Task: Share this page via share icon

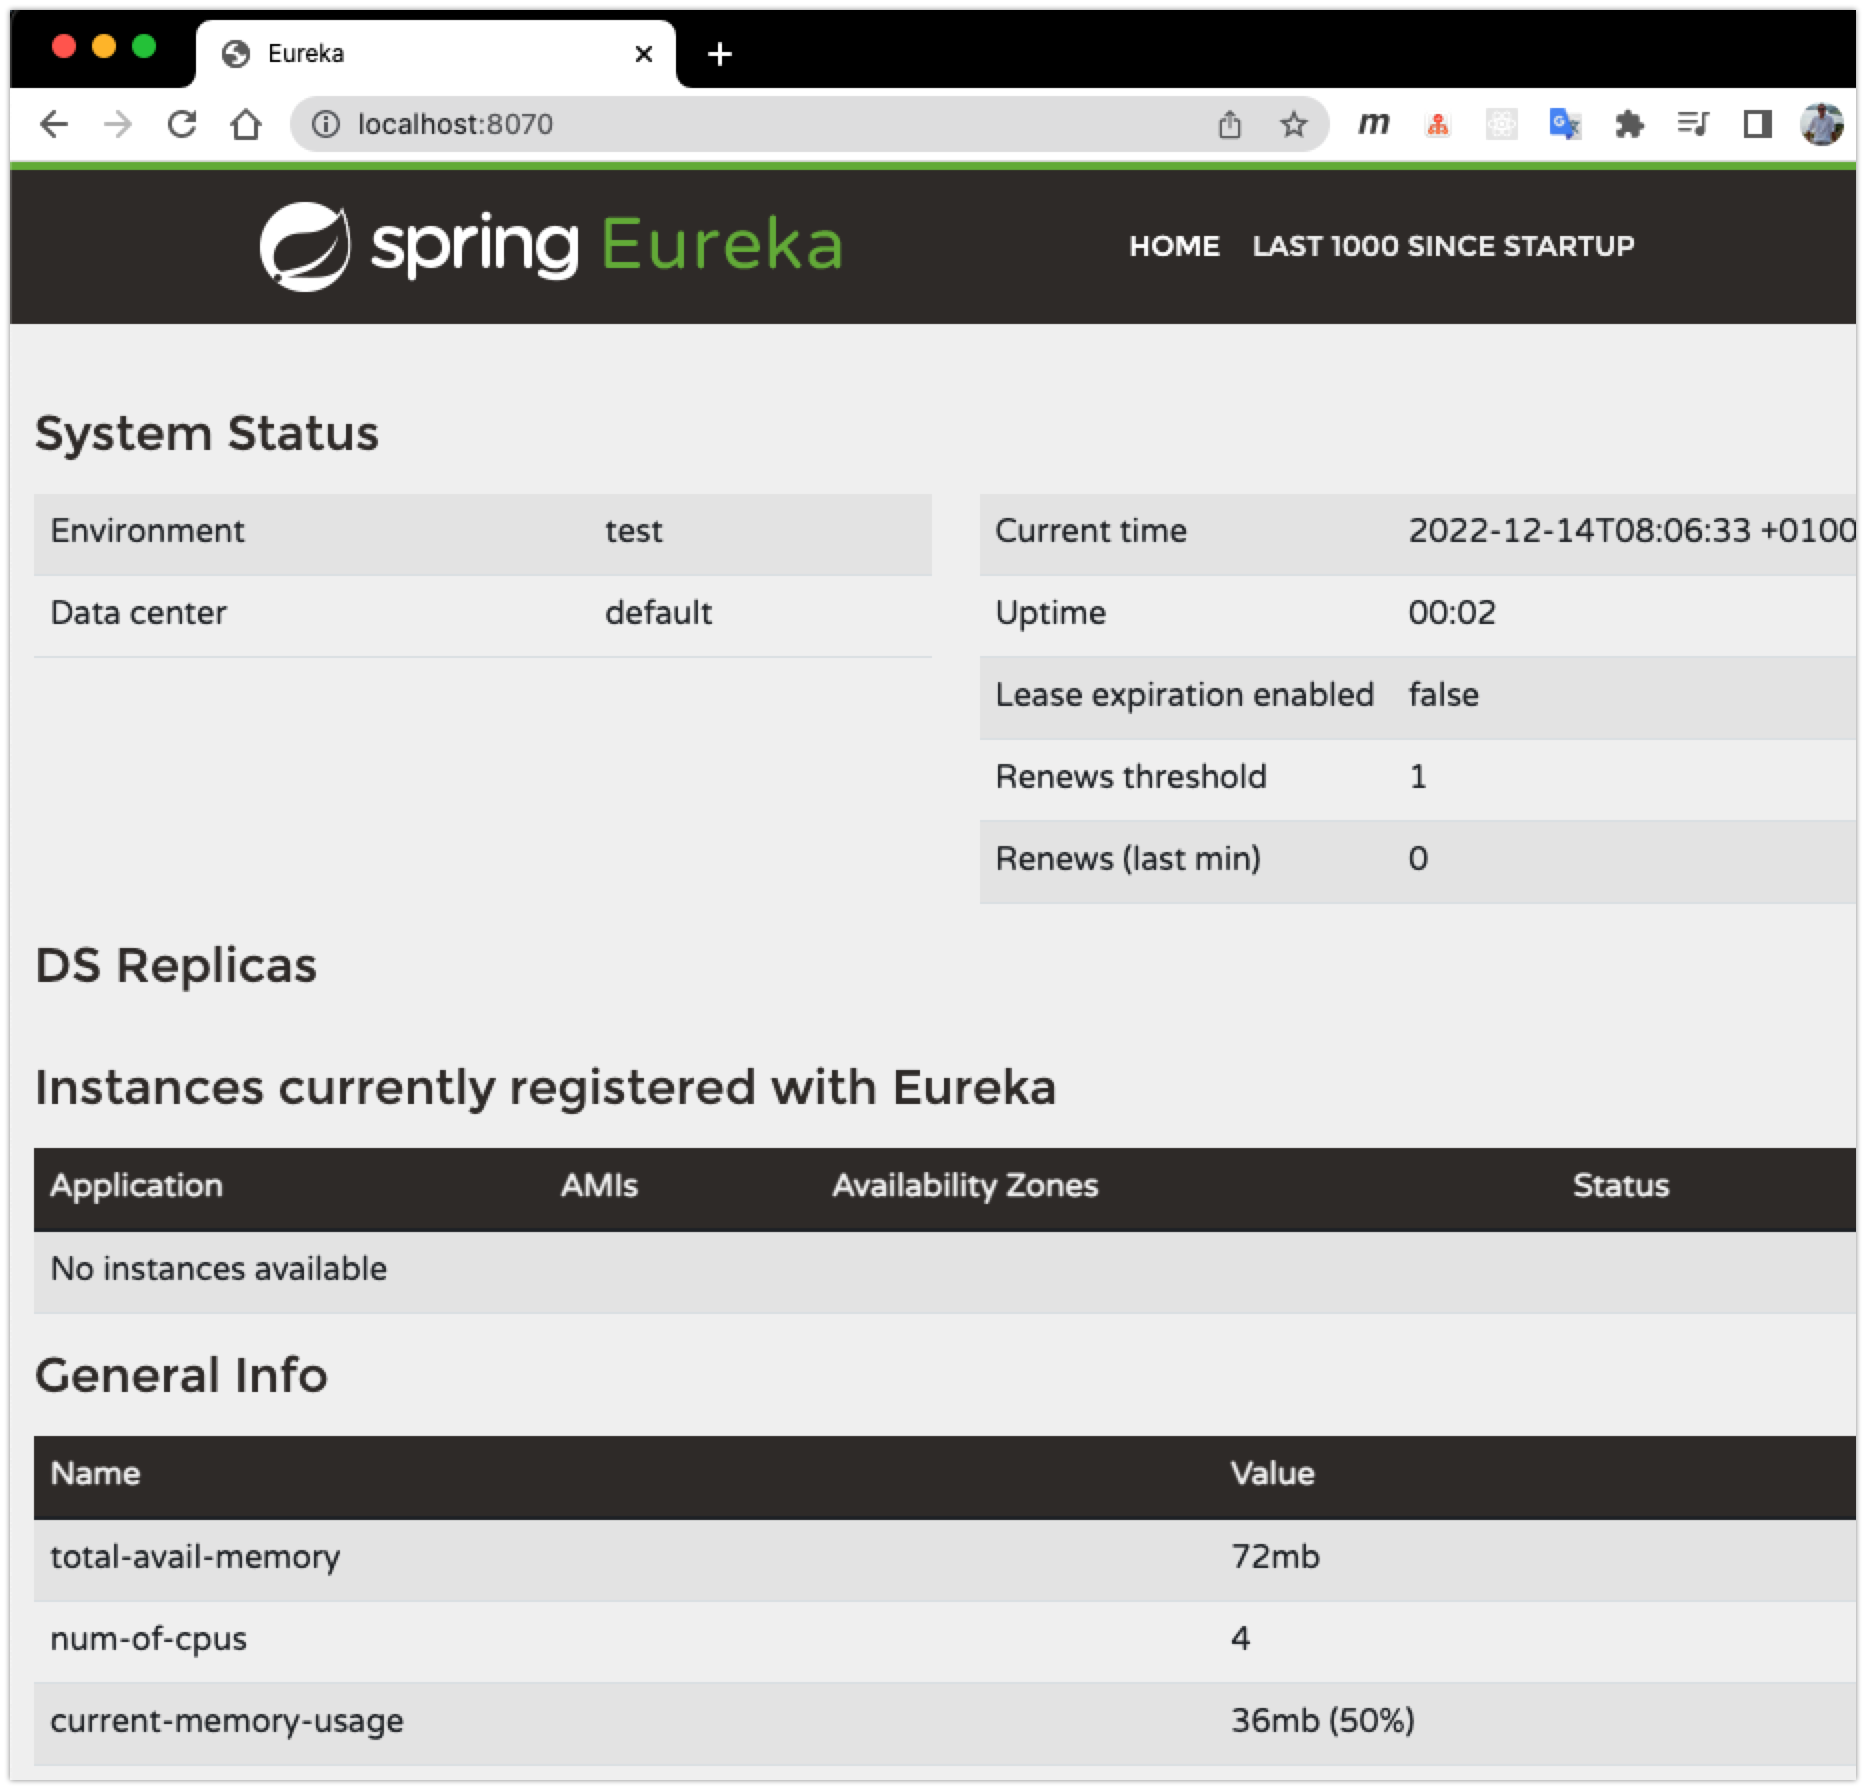Action: click(1230, 124)
